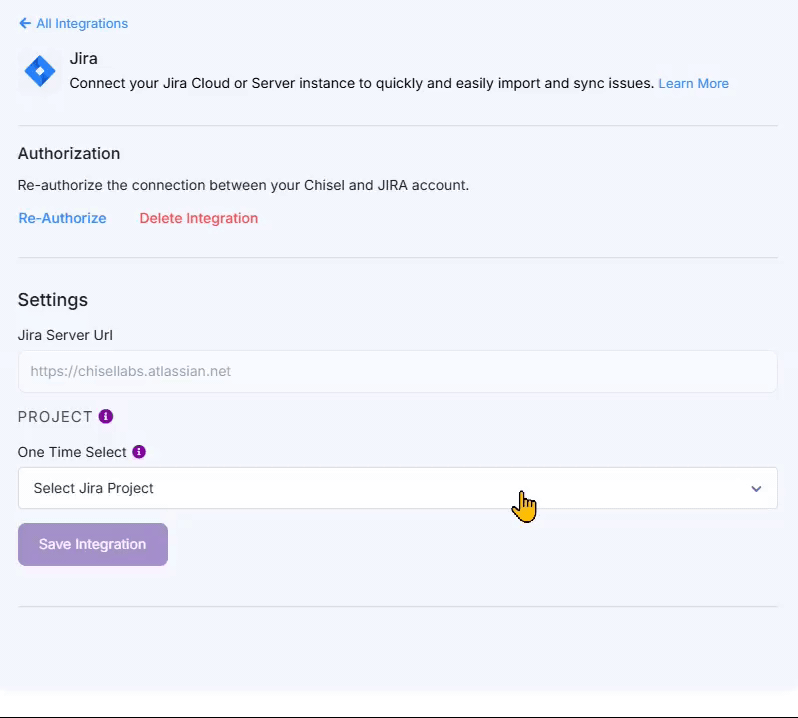This screenshot has width=798, height=718.
Task: Click the 'One Time Select' label
Action: [x=72, y=452]
